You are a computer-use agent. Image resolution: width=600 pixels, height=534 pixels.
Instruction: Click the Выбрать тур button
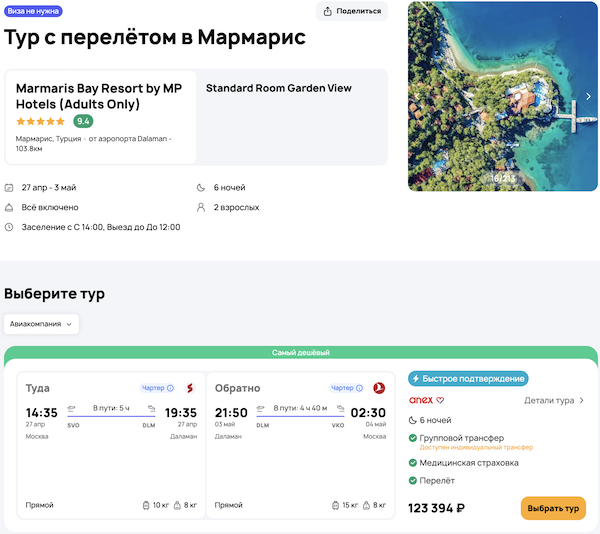click(x=553, y=508)
